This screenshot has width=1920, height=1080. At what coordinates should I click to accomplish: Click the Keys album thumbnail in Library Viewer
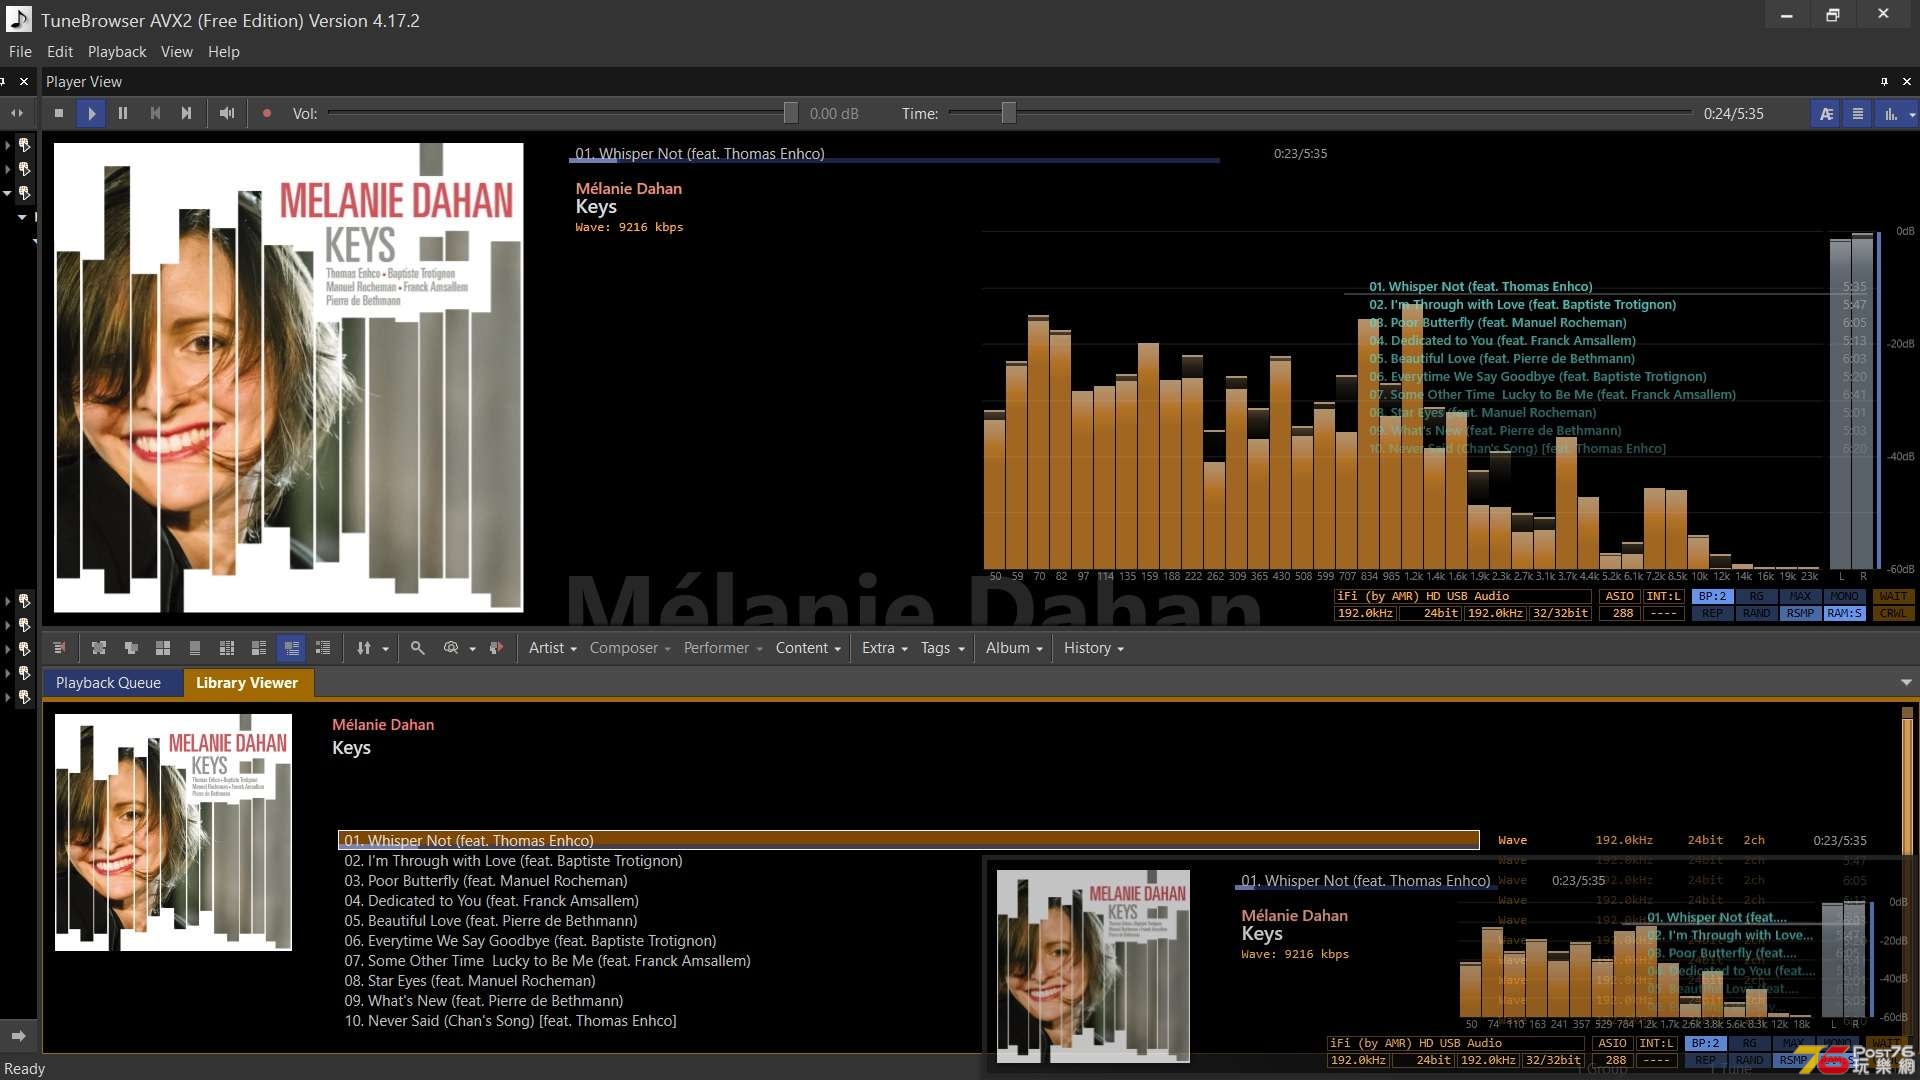click(173, 832)
